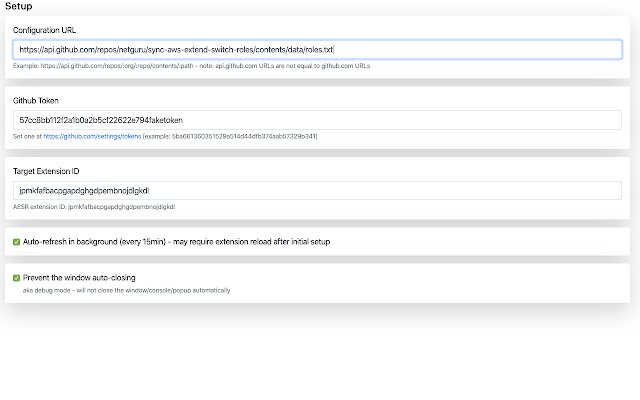The height and width of the screenshot is (400, 640).
Task: Click the example token text in parentheses
Action: 230,136
